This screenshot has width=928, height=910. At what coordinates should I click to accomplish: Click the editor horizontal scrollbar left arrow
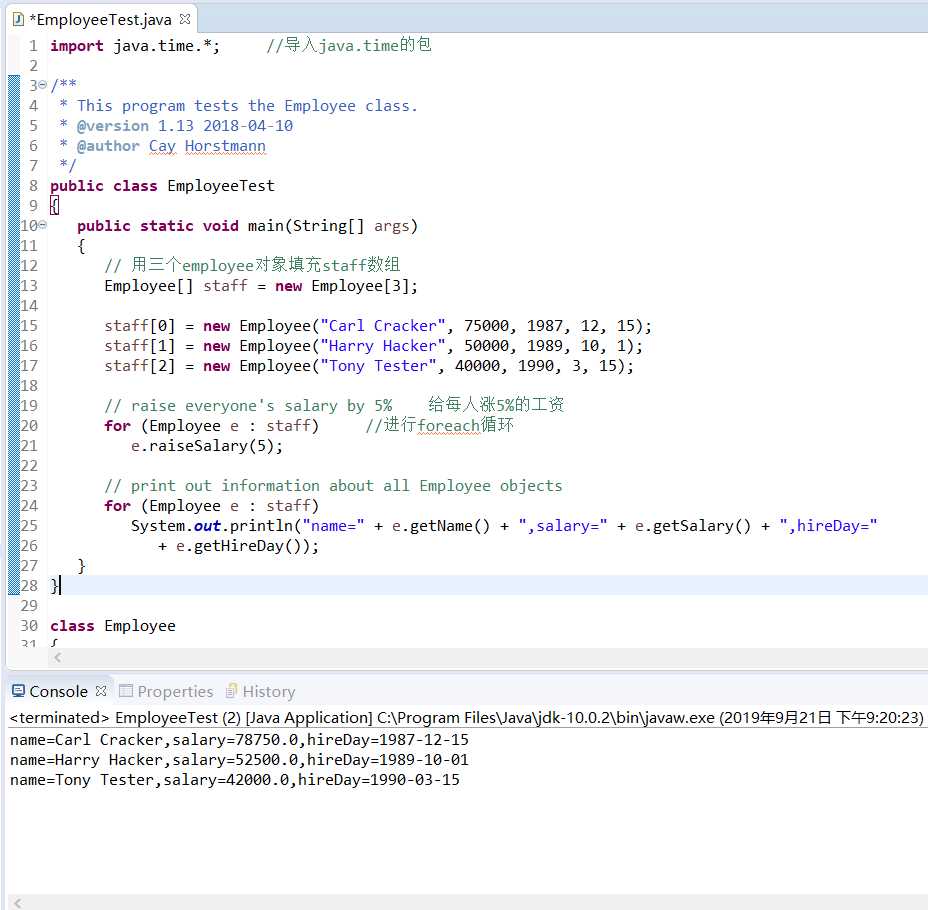point(57,657)
